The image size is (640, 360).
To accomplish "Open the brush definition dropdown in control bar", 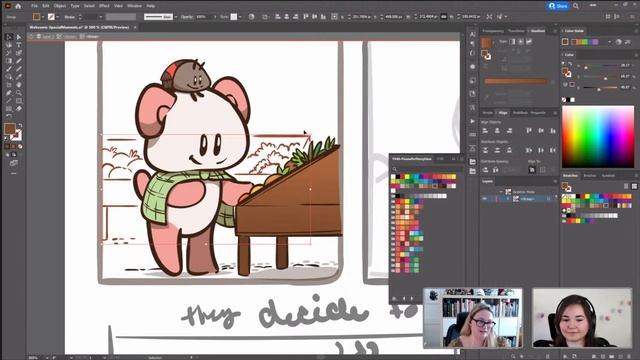I will coord(176,17).
